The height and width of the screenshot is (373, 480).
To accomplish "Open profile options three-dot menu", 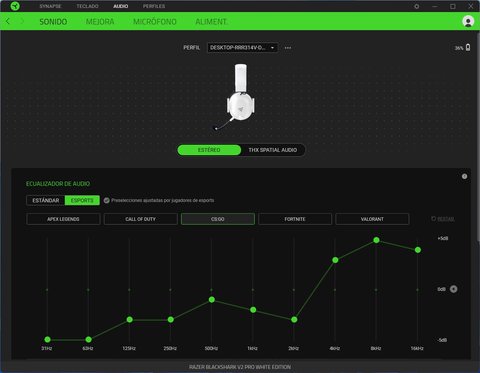I will (x=288, y=48).
